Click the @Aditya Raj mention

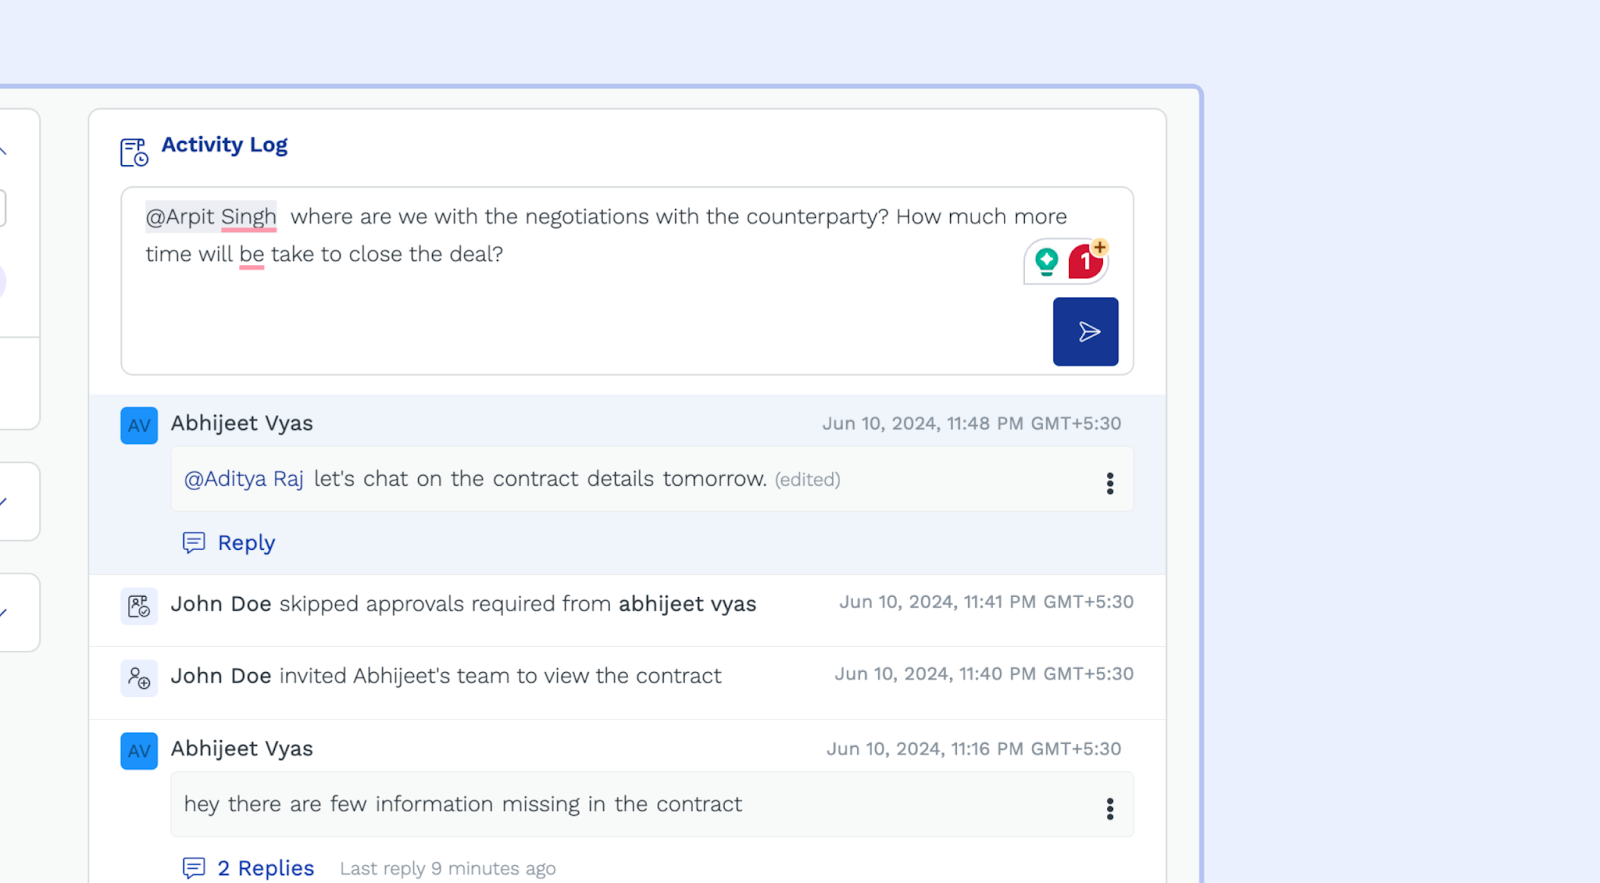(x=244, y=479)
